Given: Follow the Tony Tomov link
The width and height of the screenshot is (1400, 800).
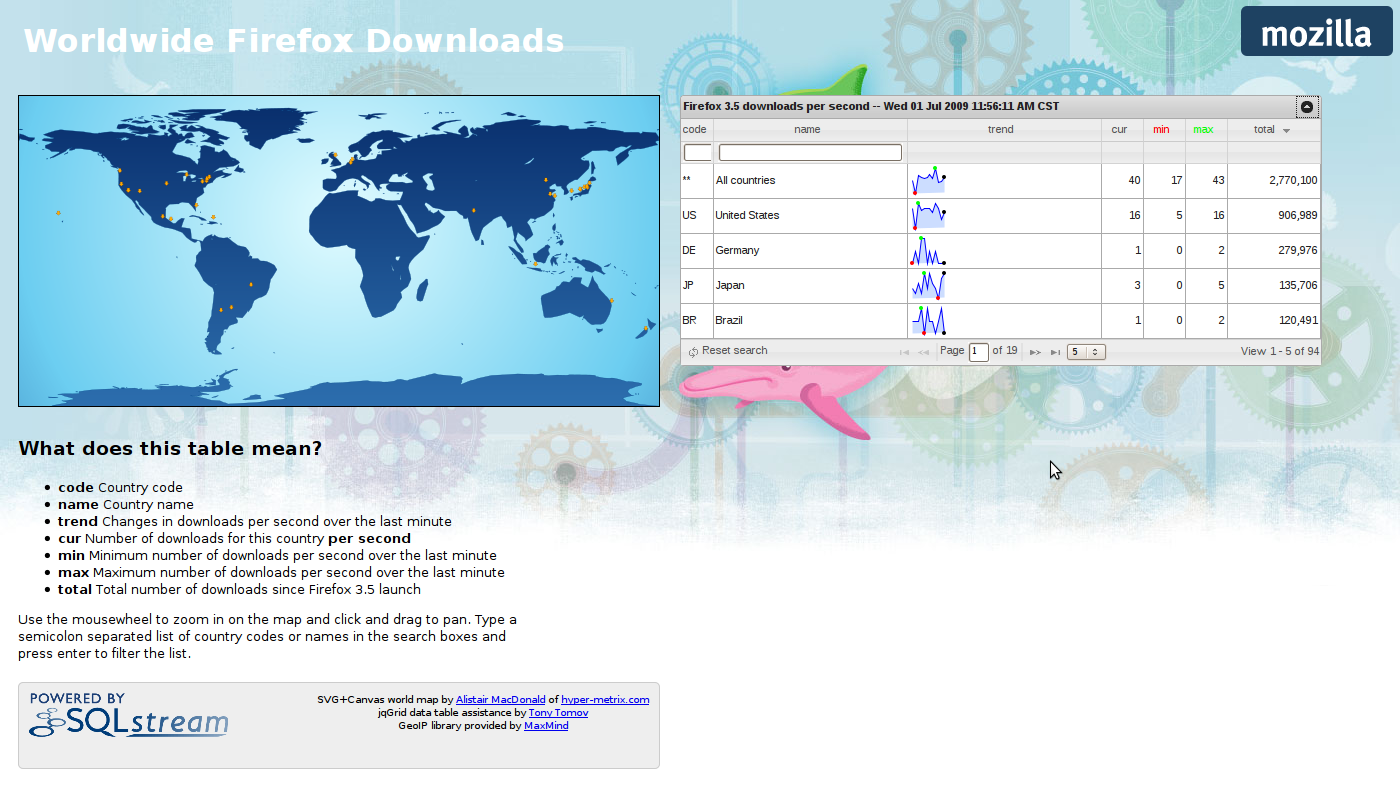Looking at the screenshot, I should tap(558, 713).
